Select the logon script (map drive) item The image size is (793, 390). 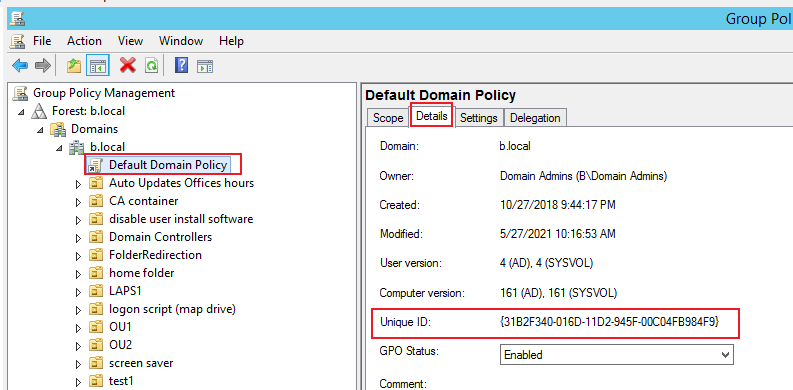pos(172,309)
